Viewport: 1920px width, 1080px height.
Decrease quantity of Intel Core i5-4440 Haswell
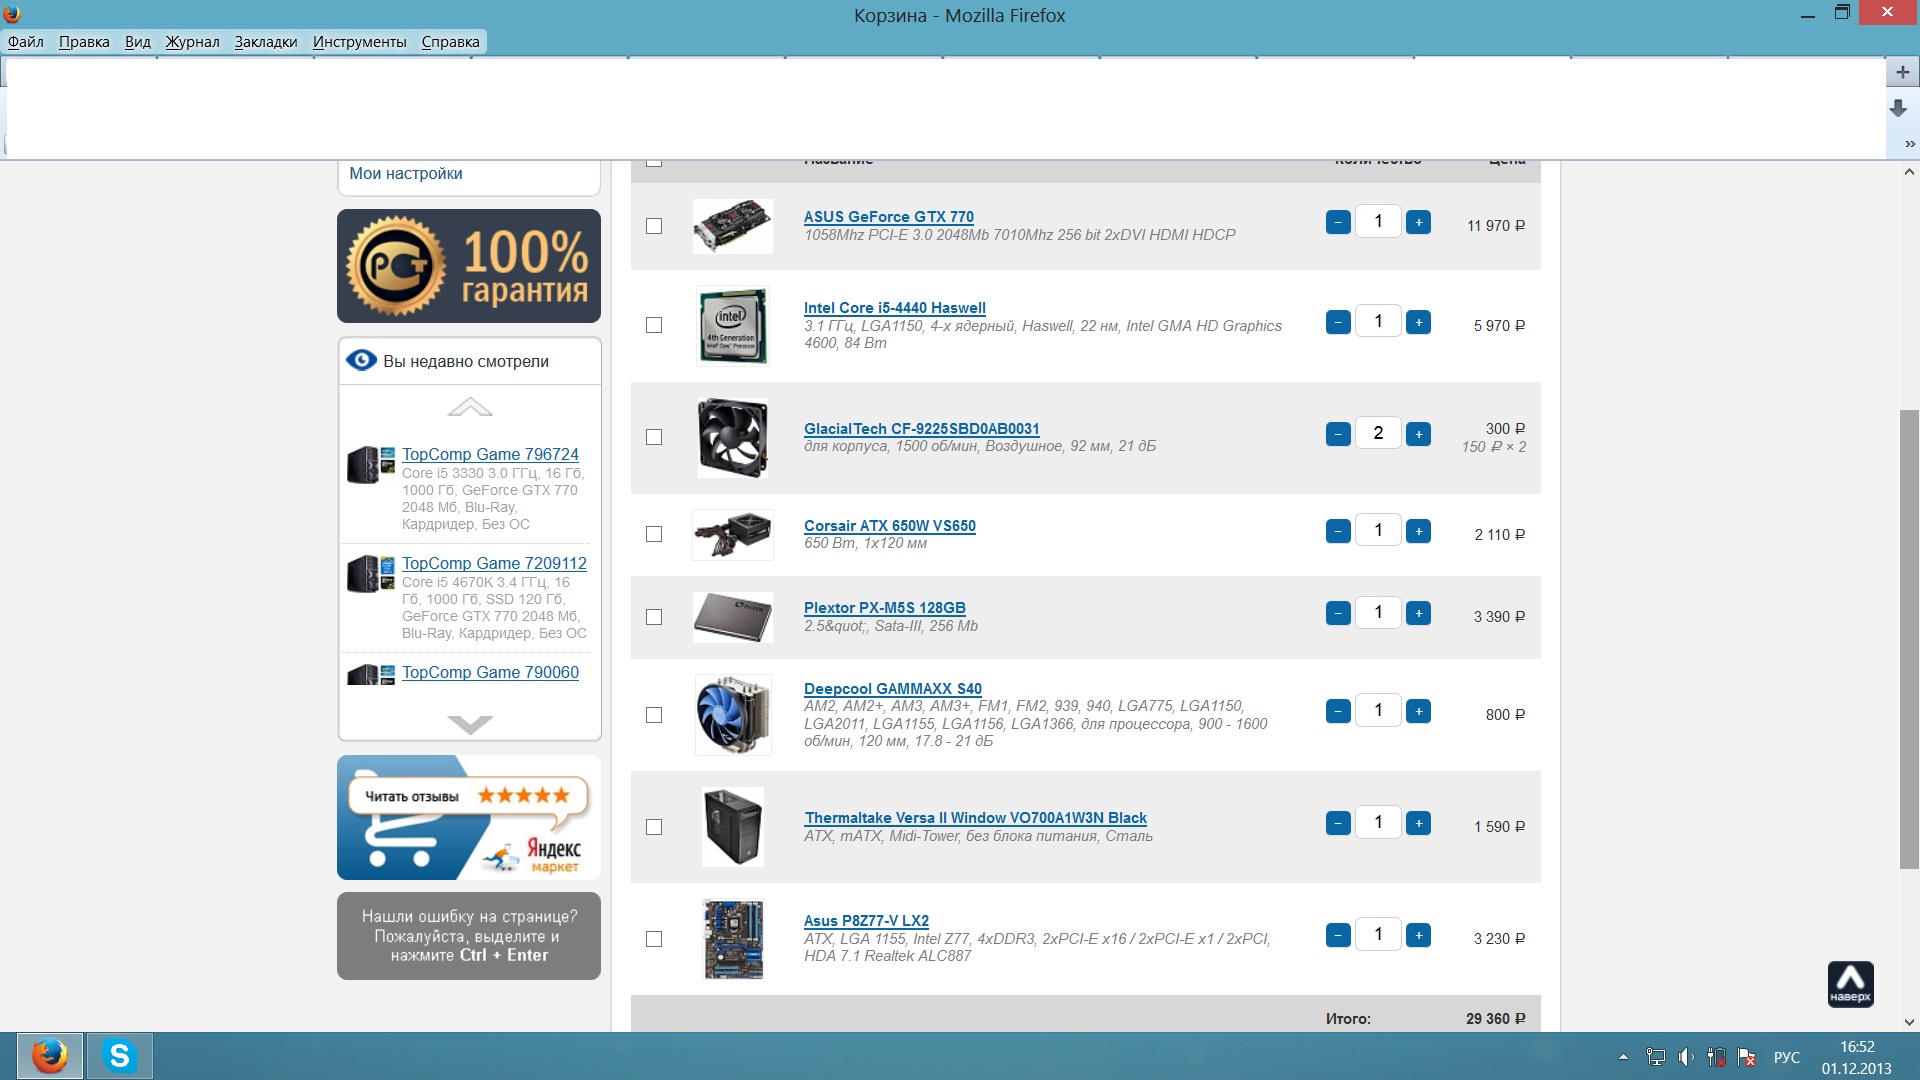click(x=1338, y=322)
